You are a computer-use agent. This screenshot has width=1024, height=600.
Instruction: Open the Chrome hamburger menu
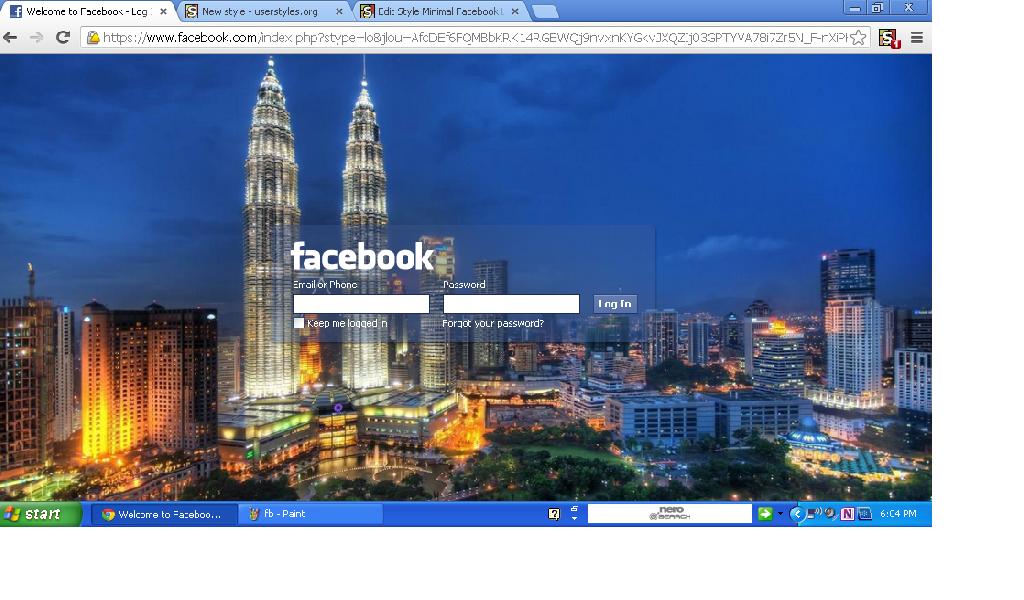(x=917, y=38)
